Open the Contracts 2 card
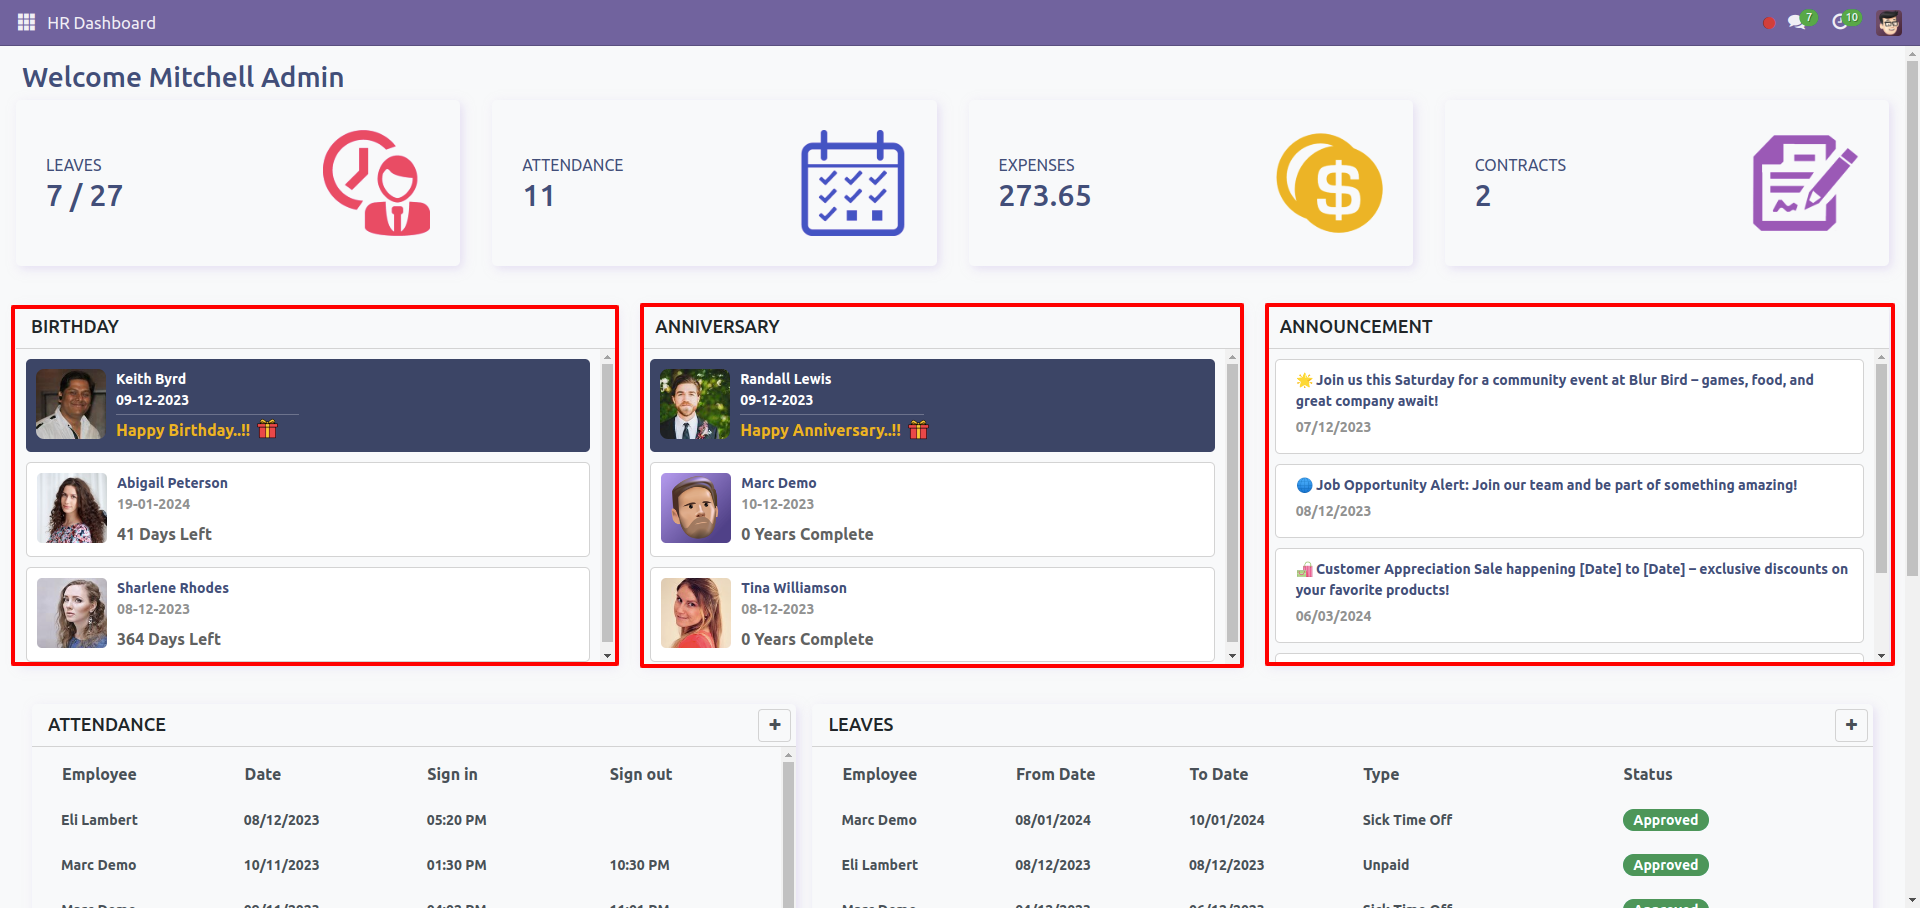Screen dimensions: 1920x908 1667,183
